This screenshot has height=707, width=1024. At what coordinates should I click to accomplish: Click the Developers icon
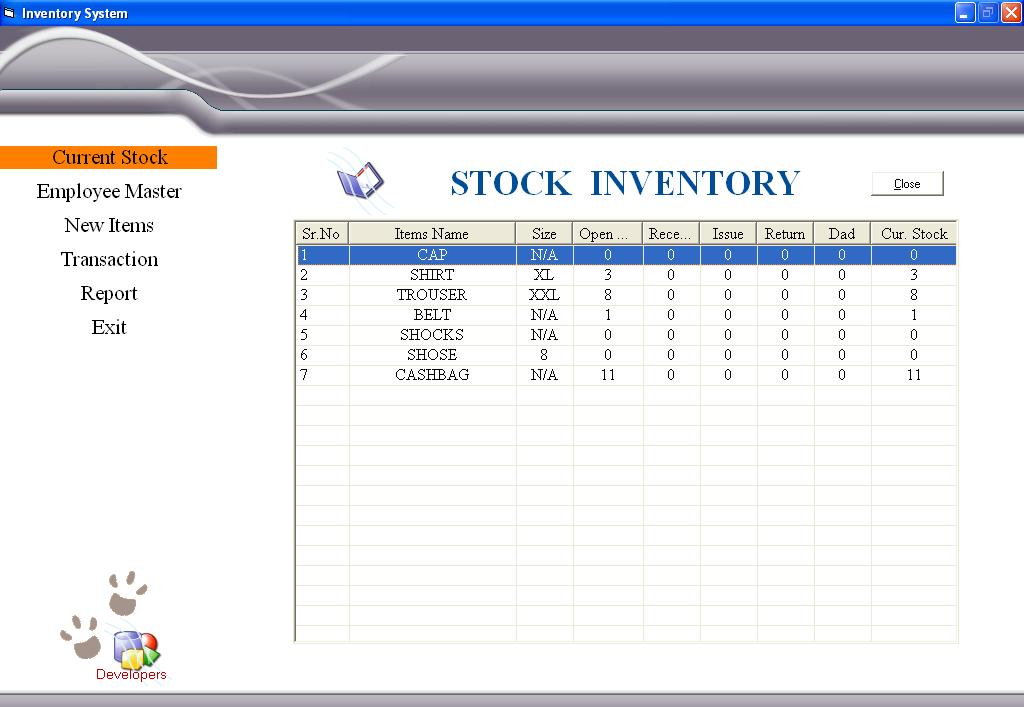tap(136, 650)
